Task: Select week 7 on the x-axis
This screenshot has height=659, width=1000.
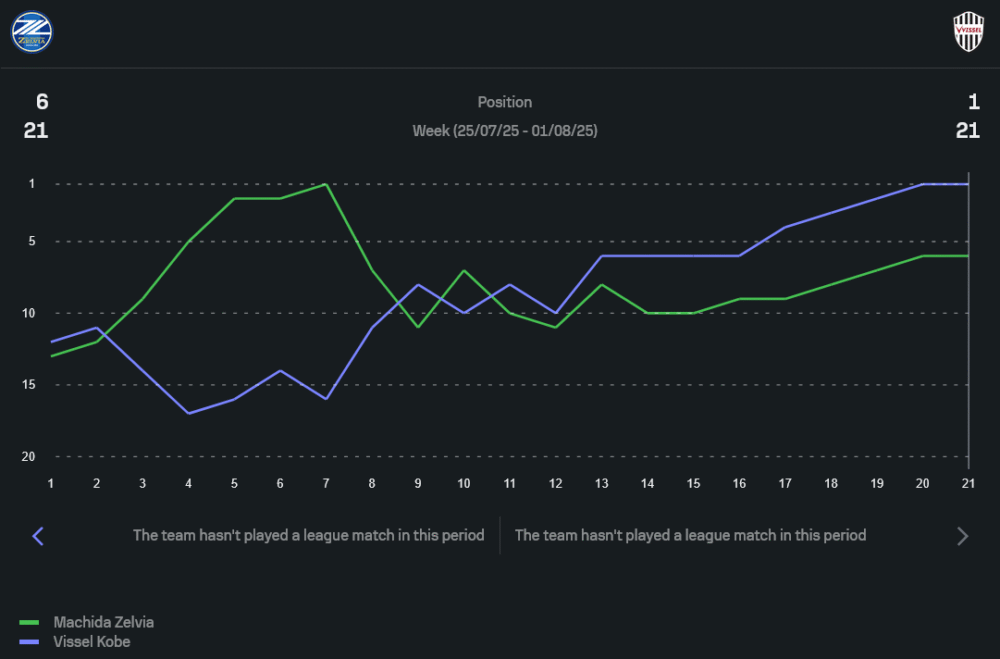Action: (326, 483)
